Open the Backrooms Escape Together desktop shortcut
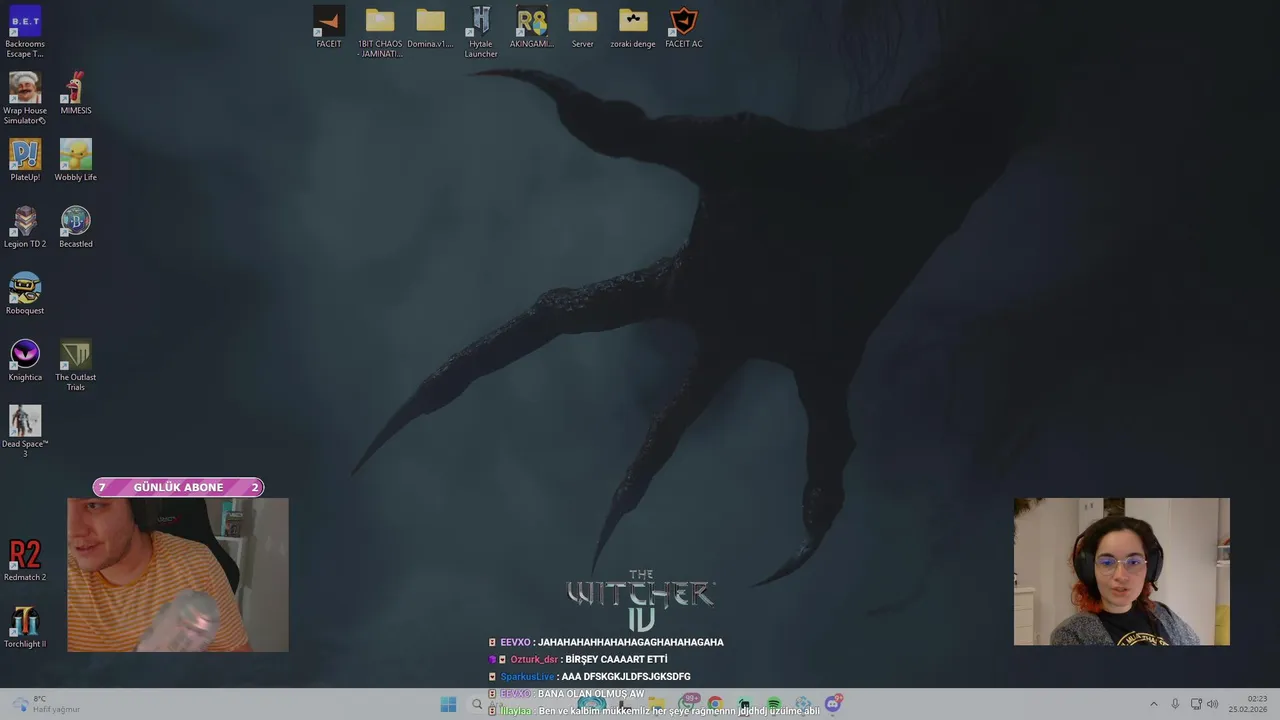This screenshot has height=720, width=1280. pos(25,32)
